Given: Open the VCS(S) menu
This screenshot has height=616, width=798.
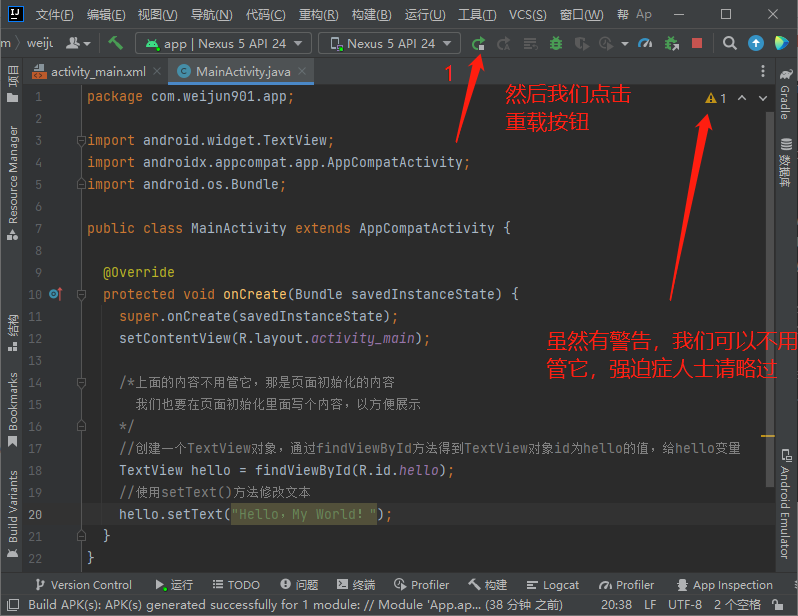Looking at the screenshot, I should (x=528, y=15).
